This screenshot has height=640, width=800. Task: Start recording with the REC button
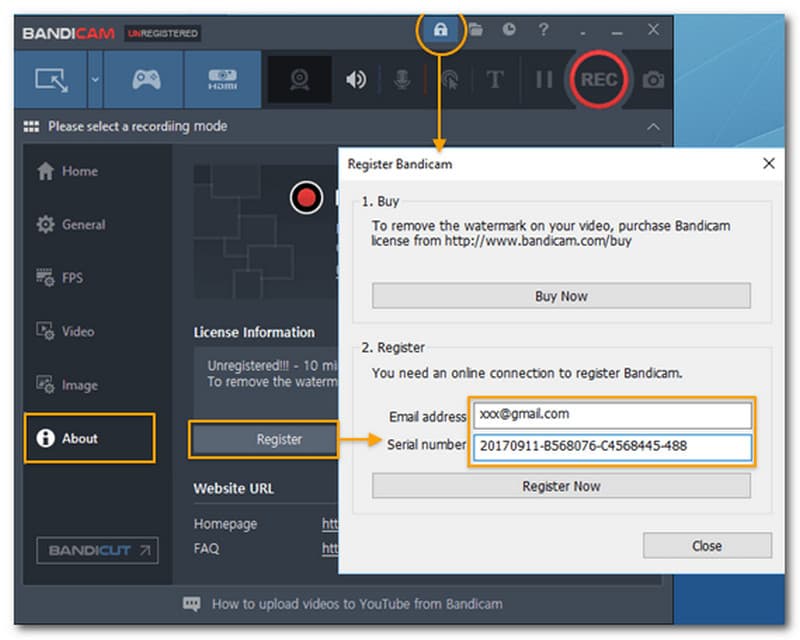(599, 80)
